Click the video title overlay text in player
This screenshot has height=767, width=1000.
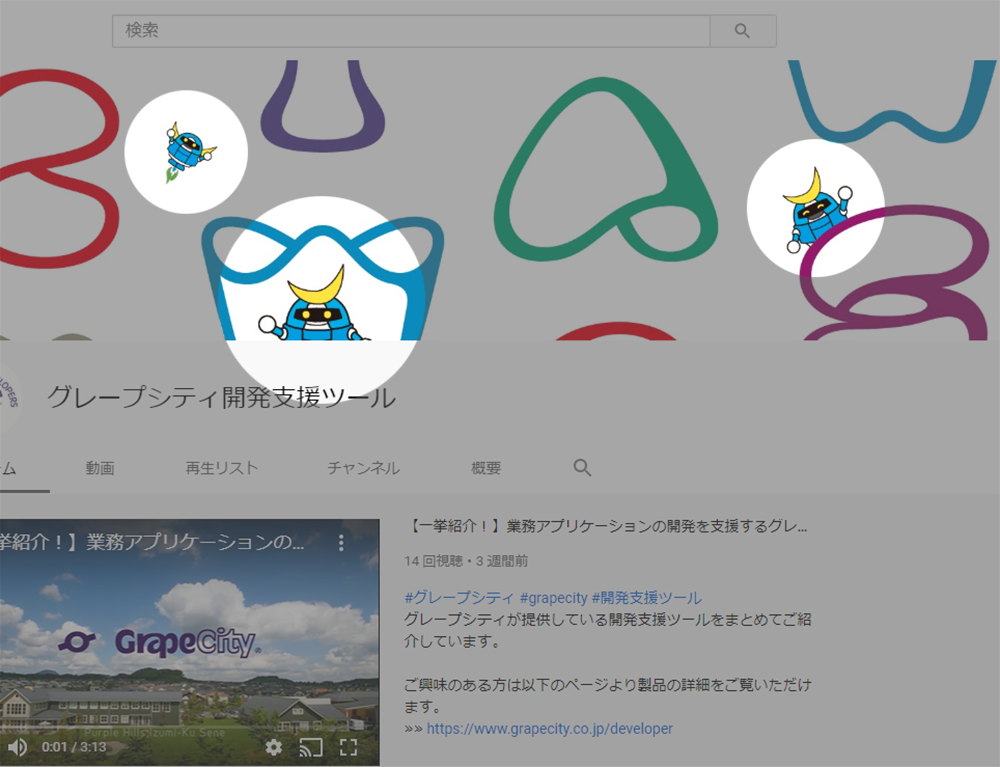click(152, 542)
